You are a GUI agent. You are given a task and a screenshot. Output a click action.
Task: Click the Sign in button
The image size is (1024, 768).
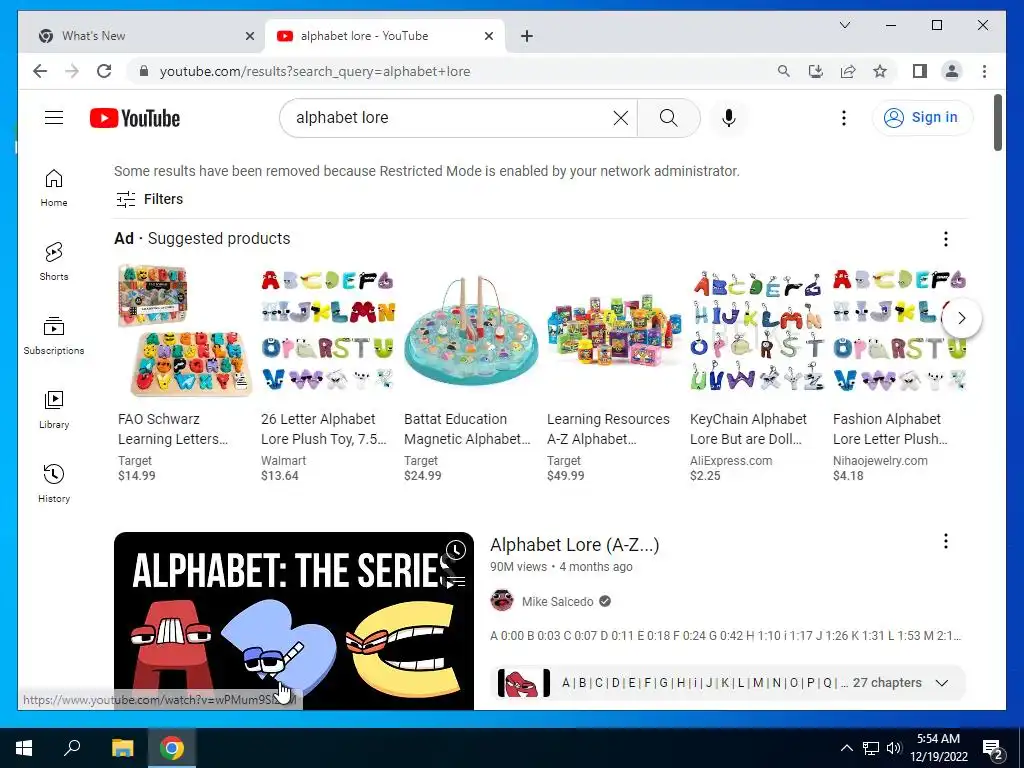[x=922, y=118]
